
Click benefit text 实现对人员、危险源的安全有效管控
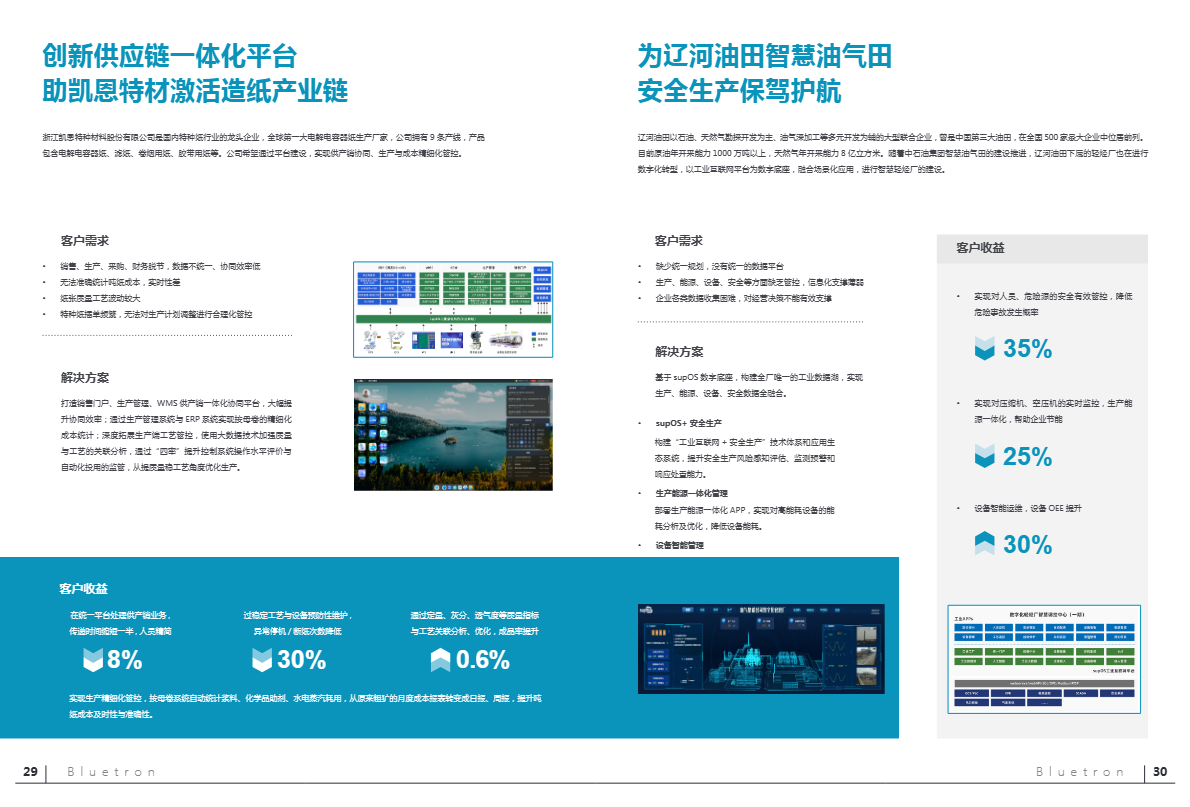[1053, 304]
